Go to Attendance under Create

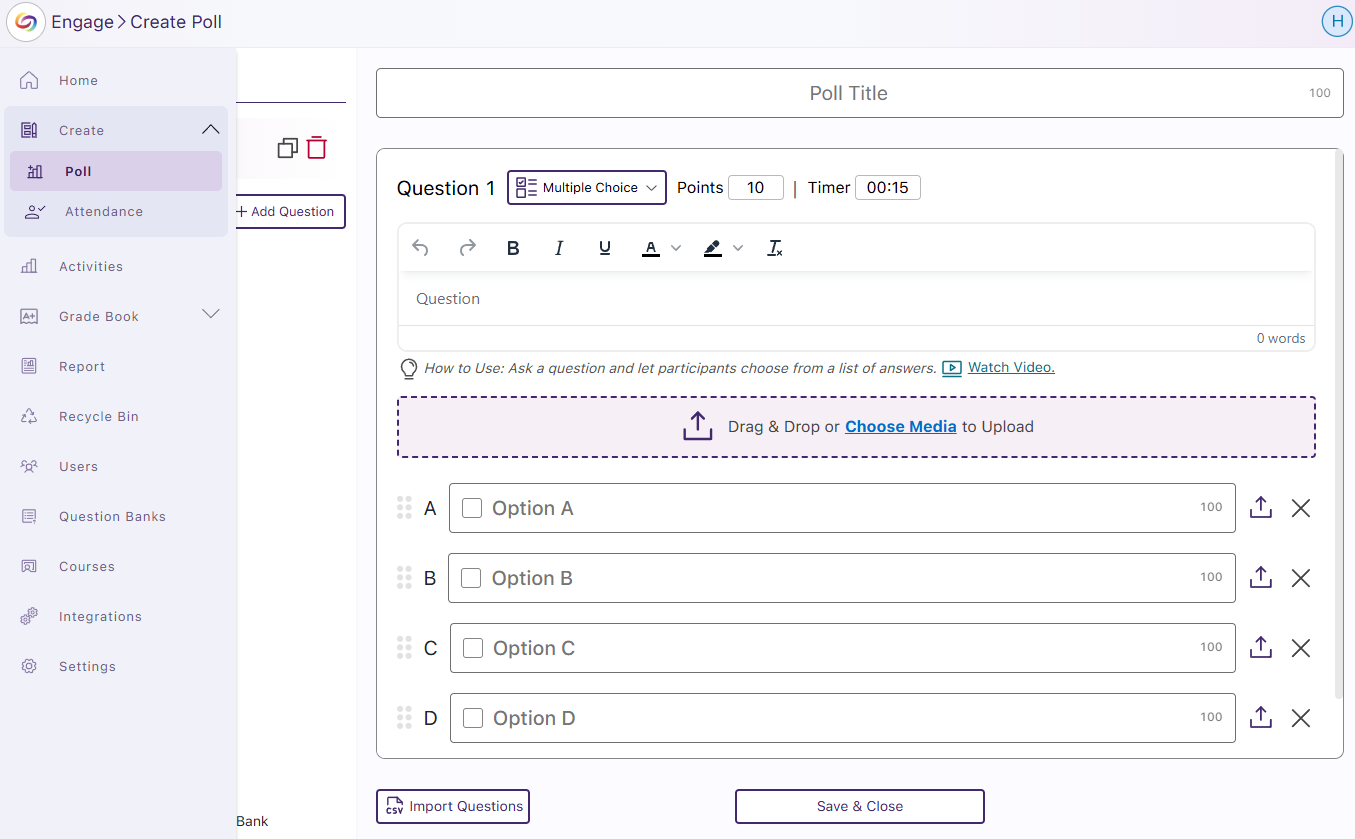[104, 211]
